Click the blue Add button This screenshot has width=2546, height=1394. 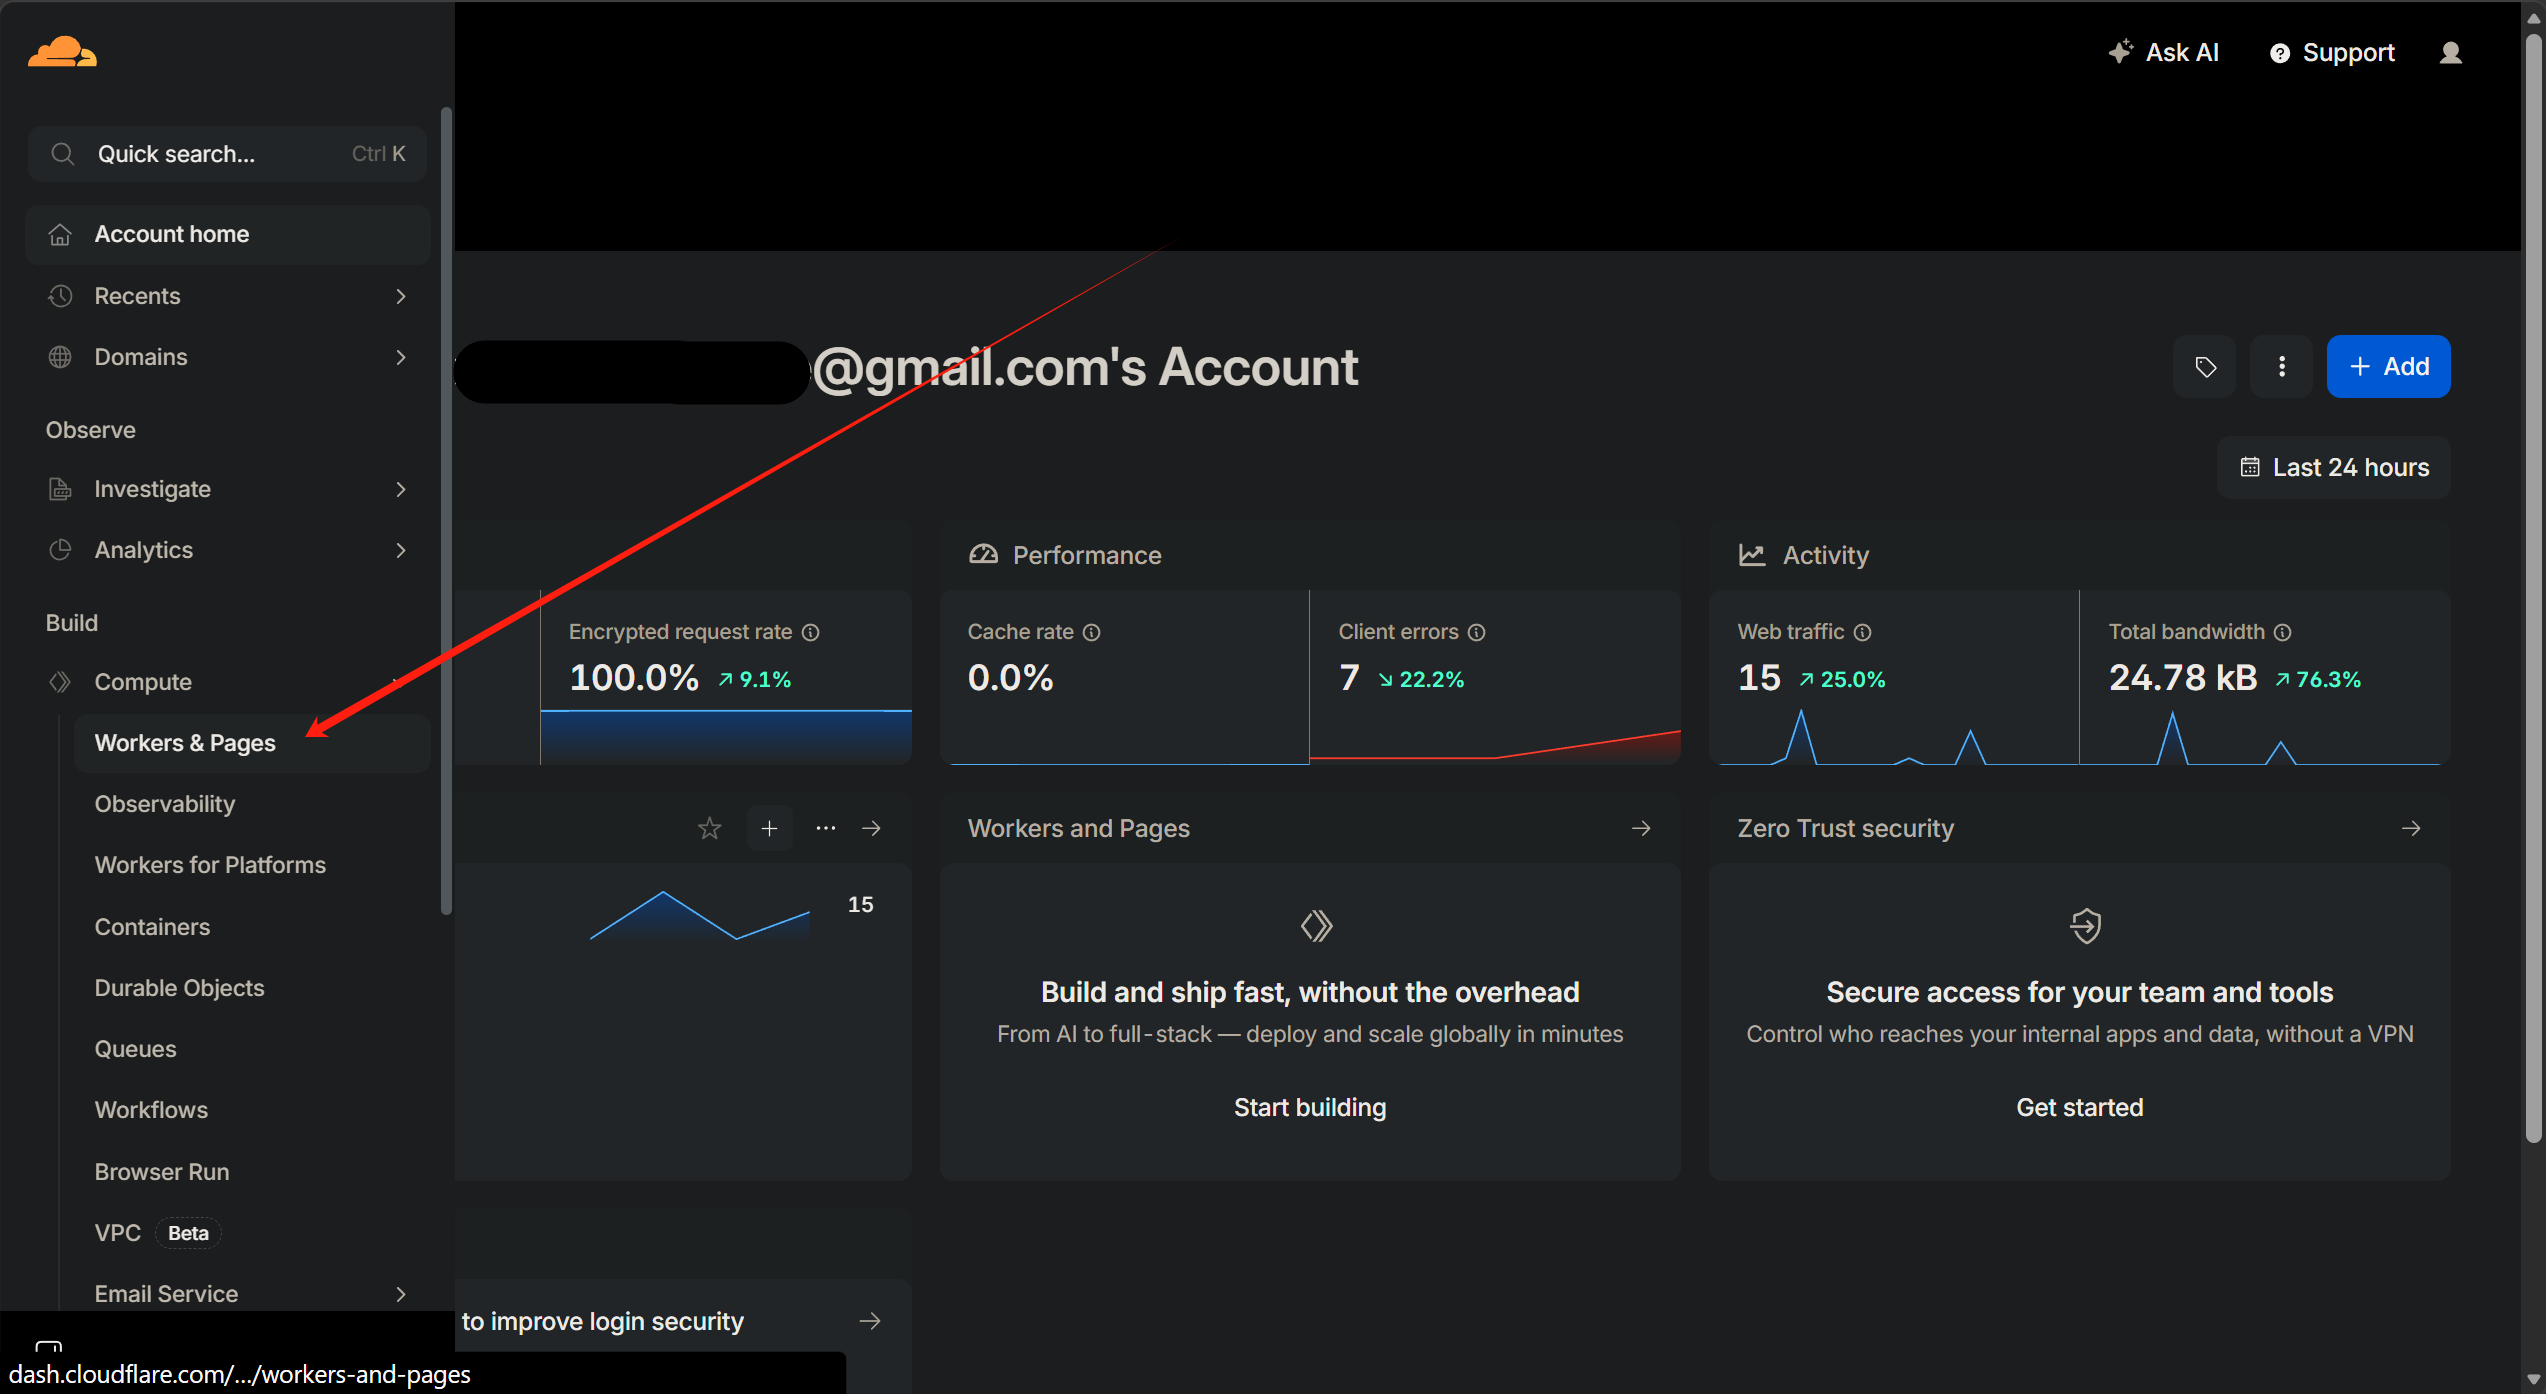(2388, 367)
